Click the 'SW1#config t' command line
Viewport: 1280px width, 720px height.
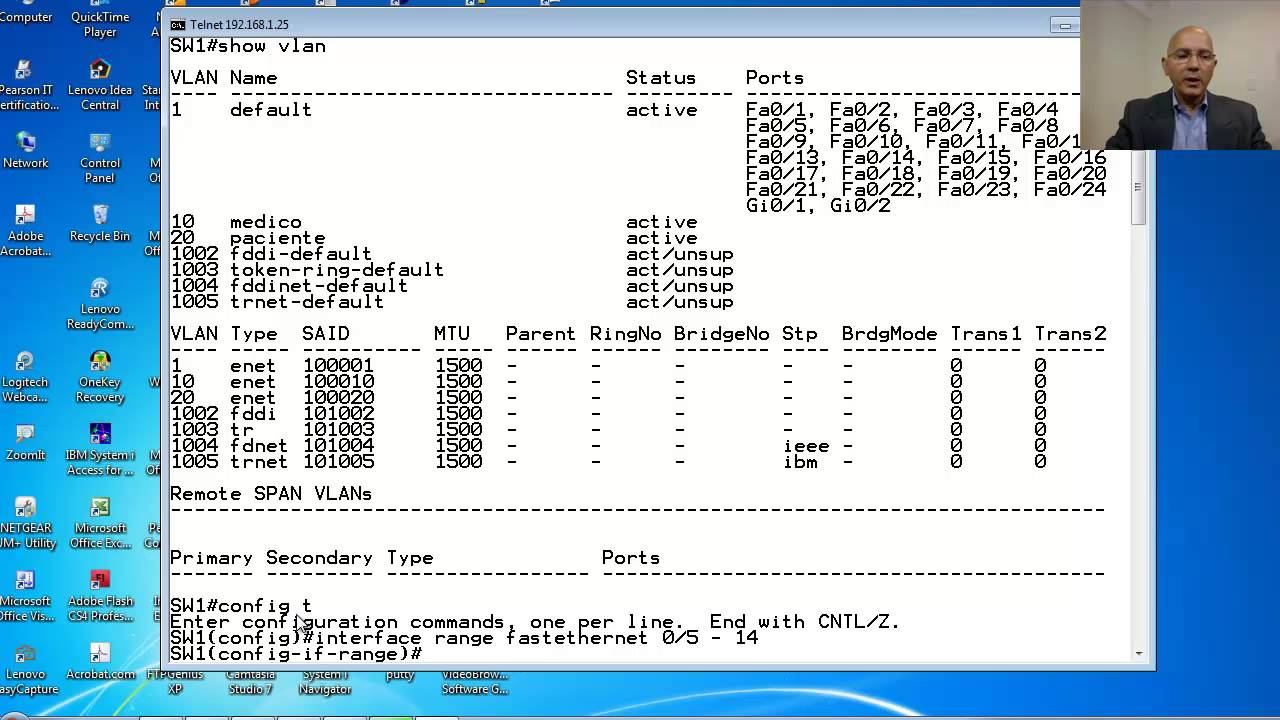coord(241,606)
